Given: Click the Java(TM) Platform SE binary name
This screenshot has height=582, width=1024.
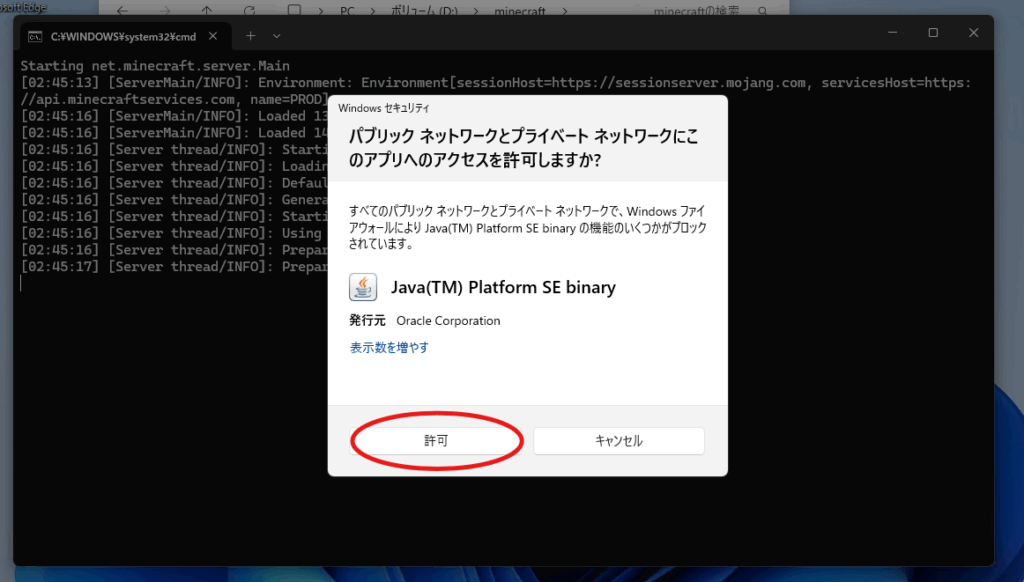Looking at the screenshot, I should pos(504,287).
